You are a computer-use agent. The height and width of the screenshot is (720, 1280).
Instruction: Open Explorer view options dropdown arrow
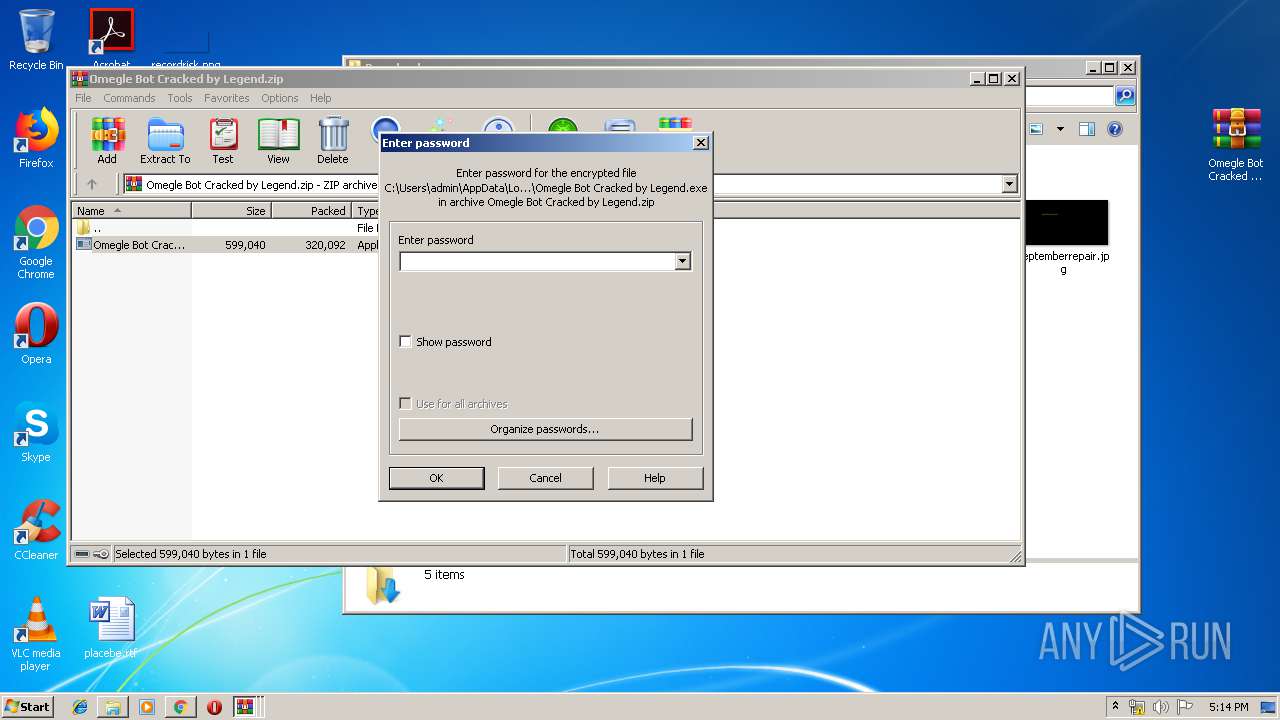click(x=1060, y=129)
